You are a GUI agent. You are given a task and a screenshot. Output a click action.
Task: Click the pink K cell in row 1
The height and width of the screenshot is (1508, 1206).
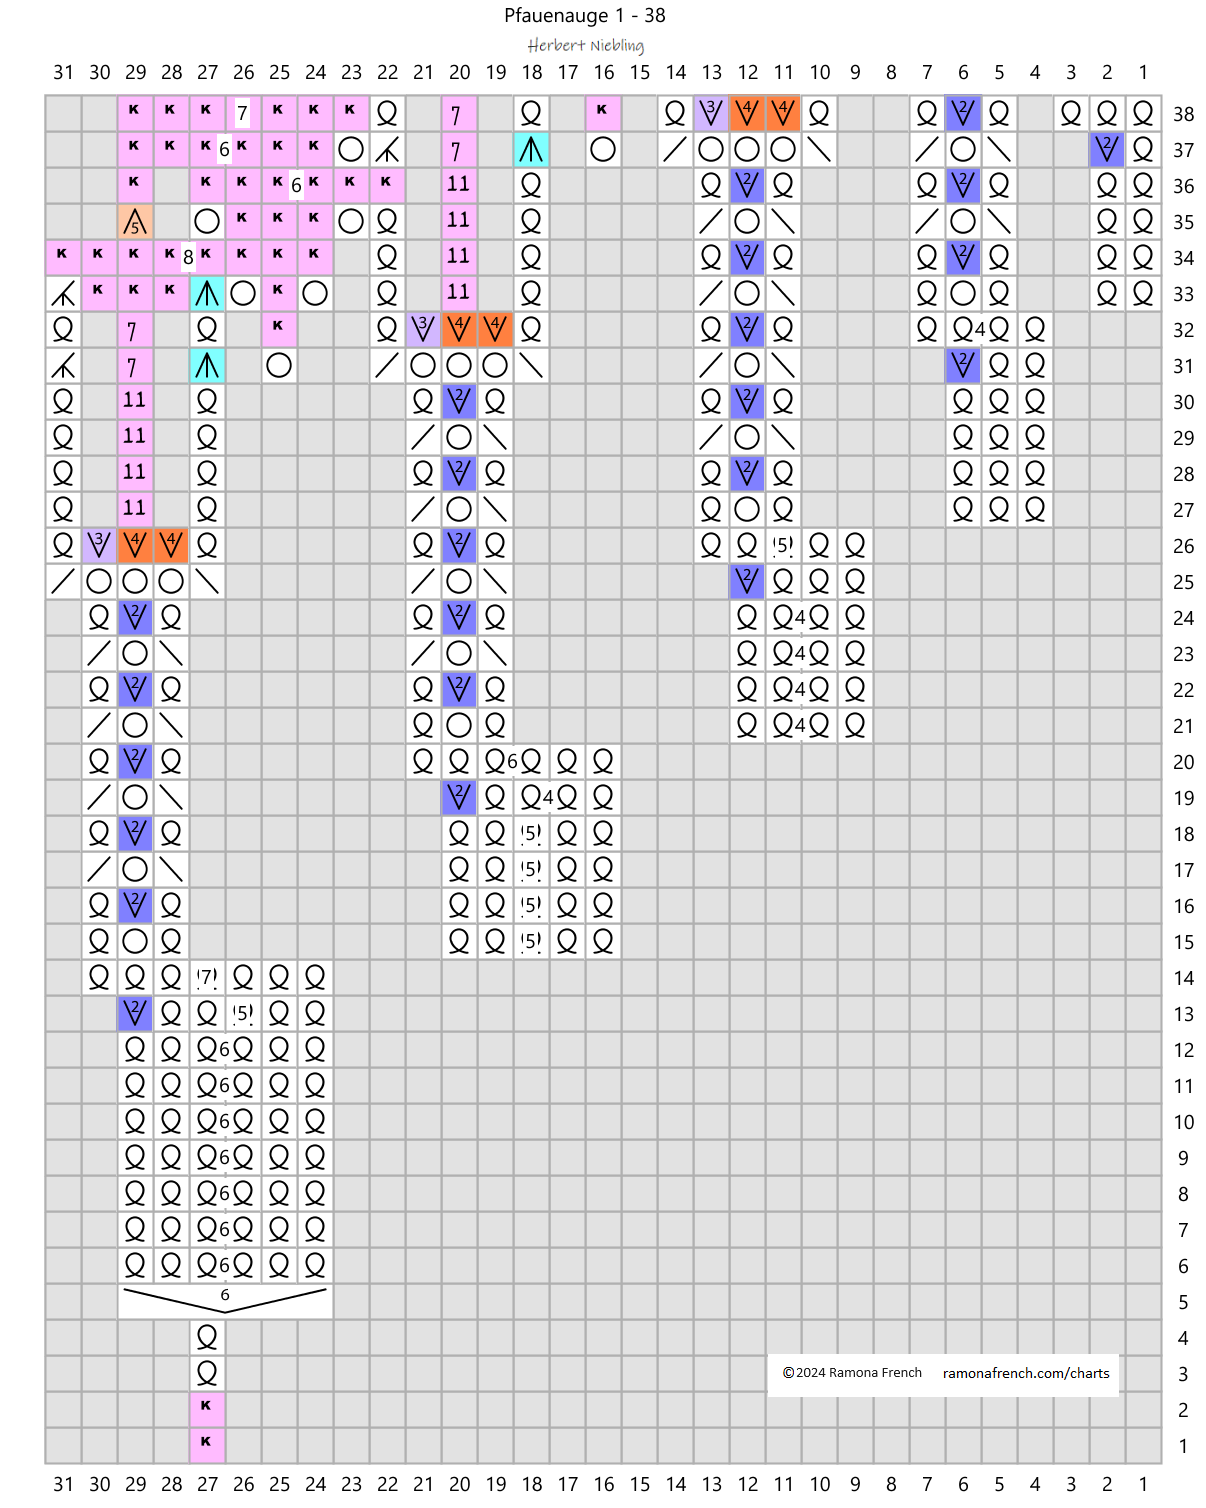point(207,1443)
